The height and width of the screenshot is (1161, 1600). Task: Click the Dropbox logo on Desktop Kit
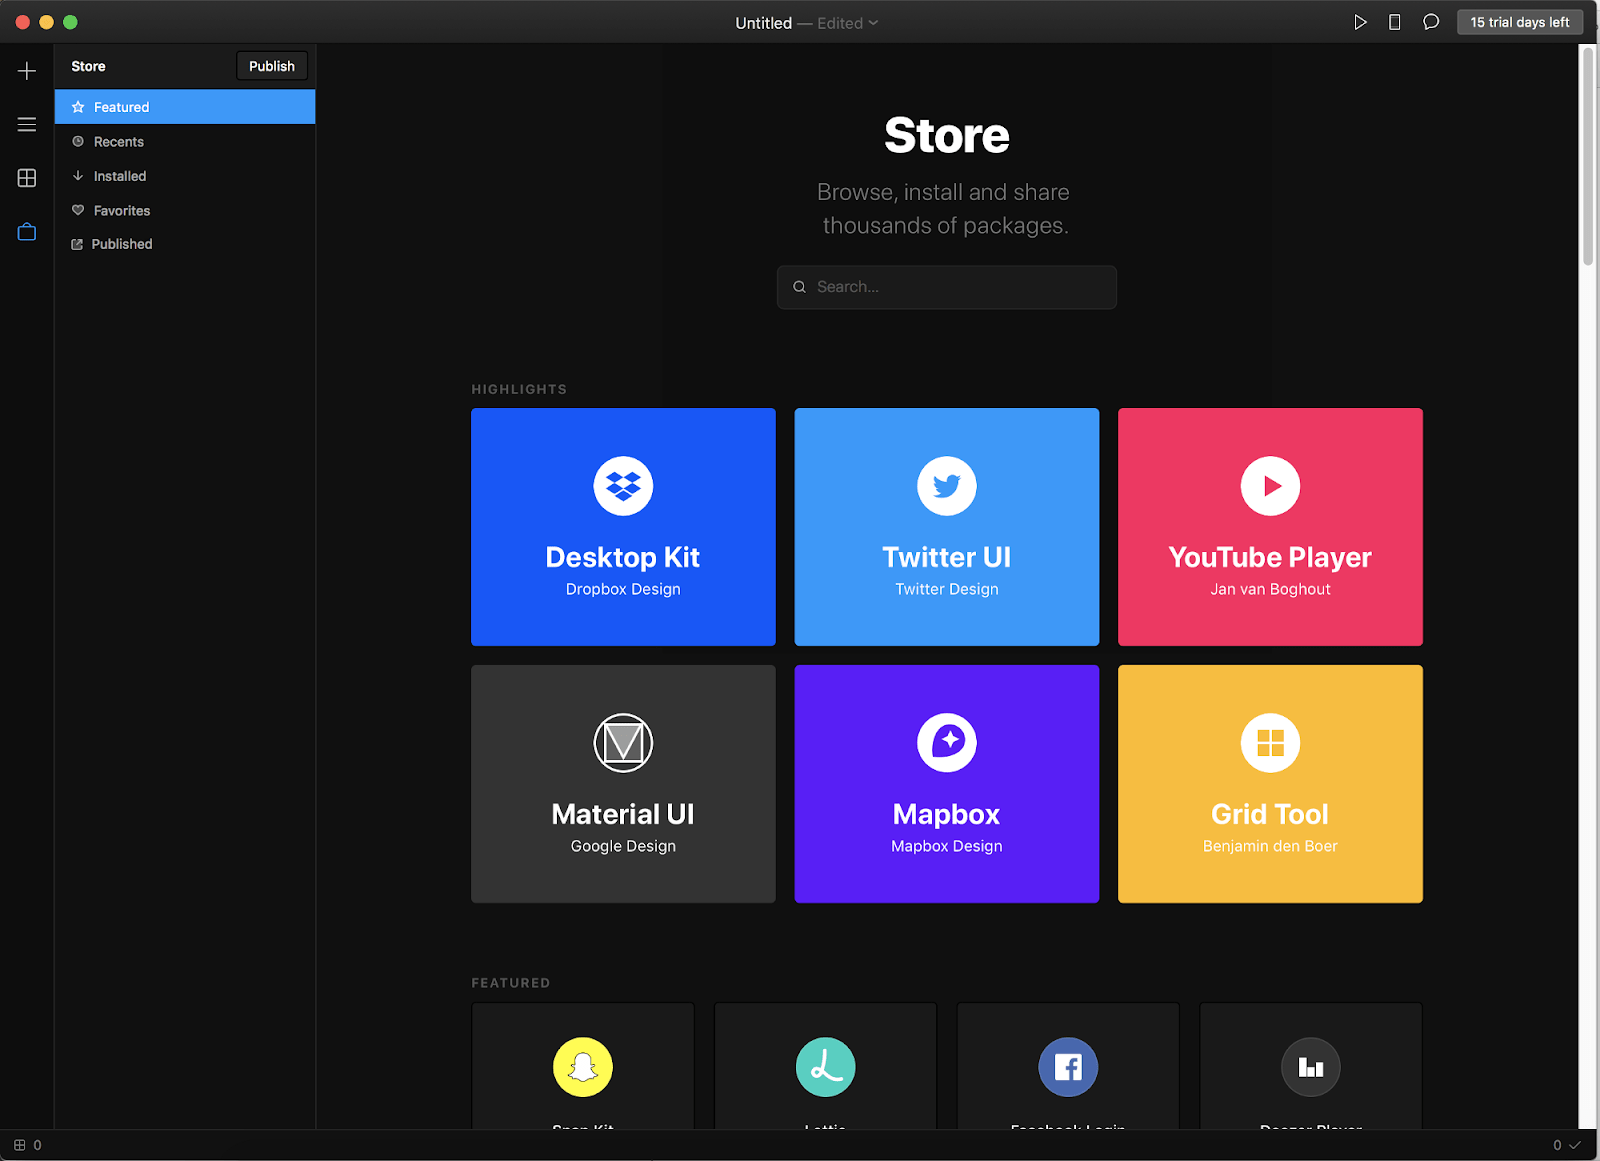pyautogui.click(x=623, y=486)
